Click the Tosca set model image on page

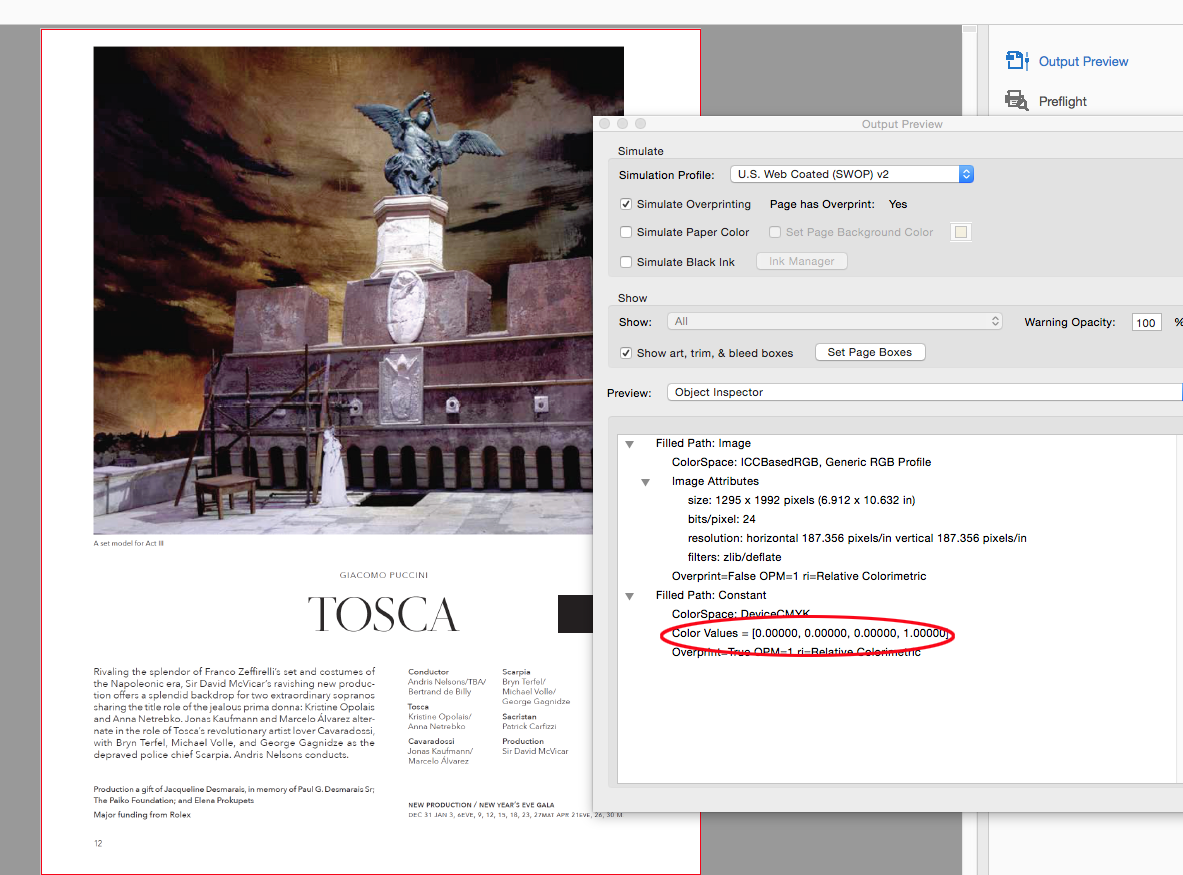coord(343,290)
